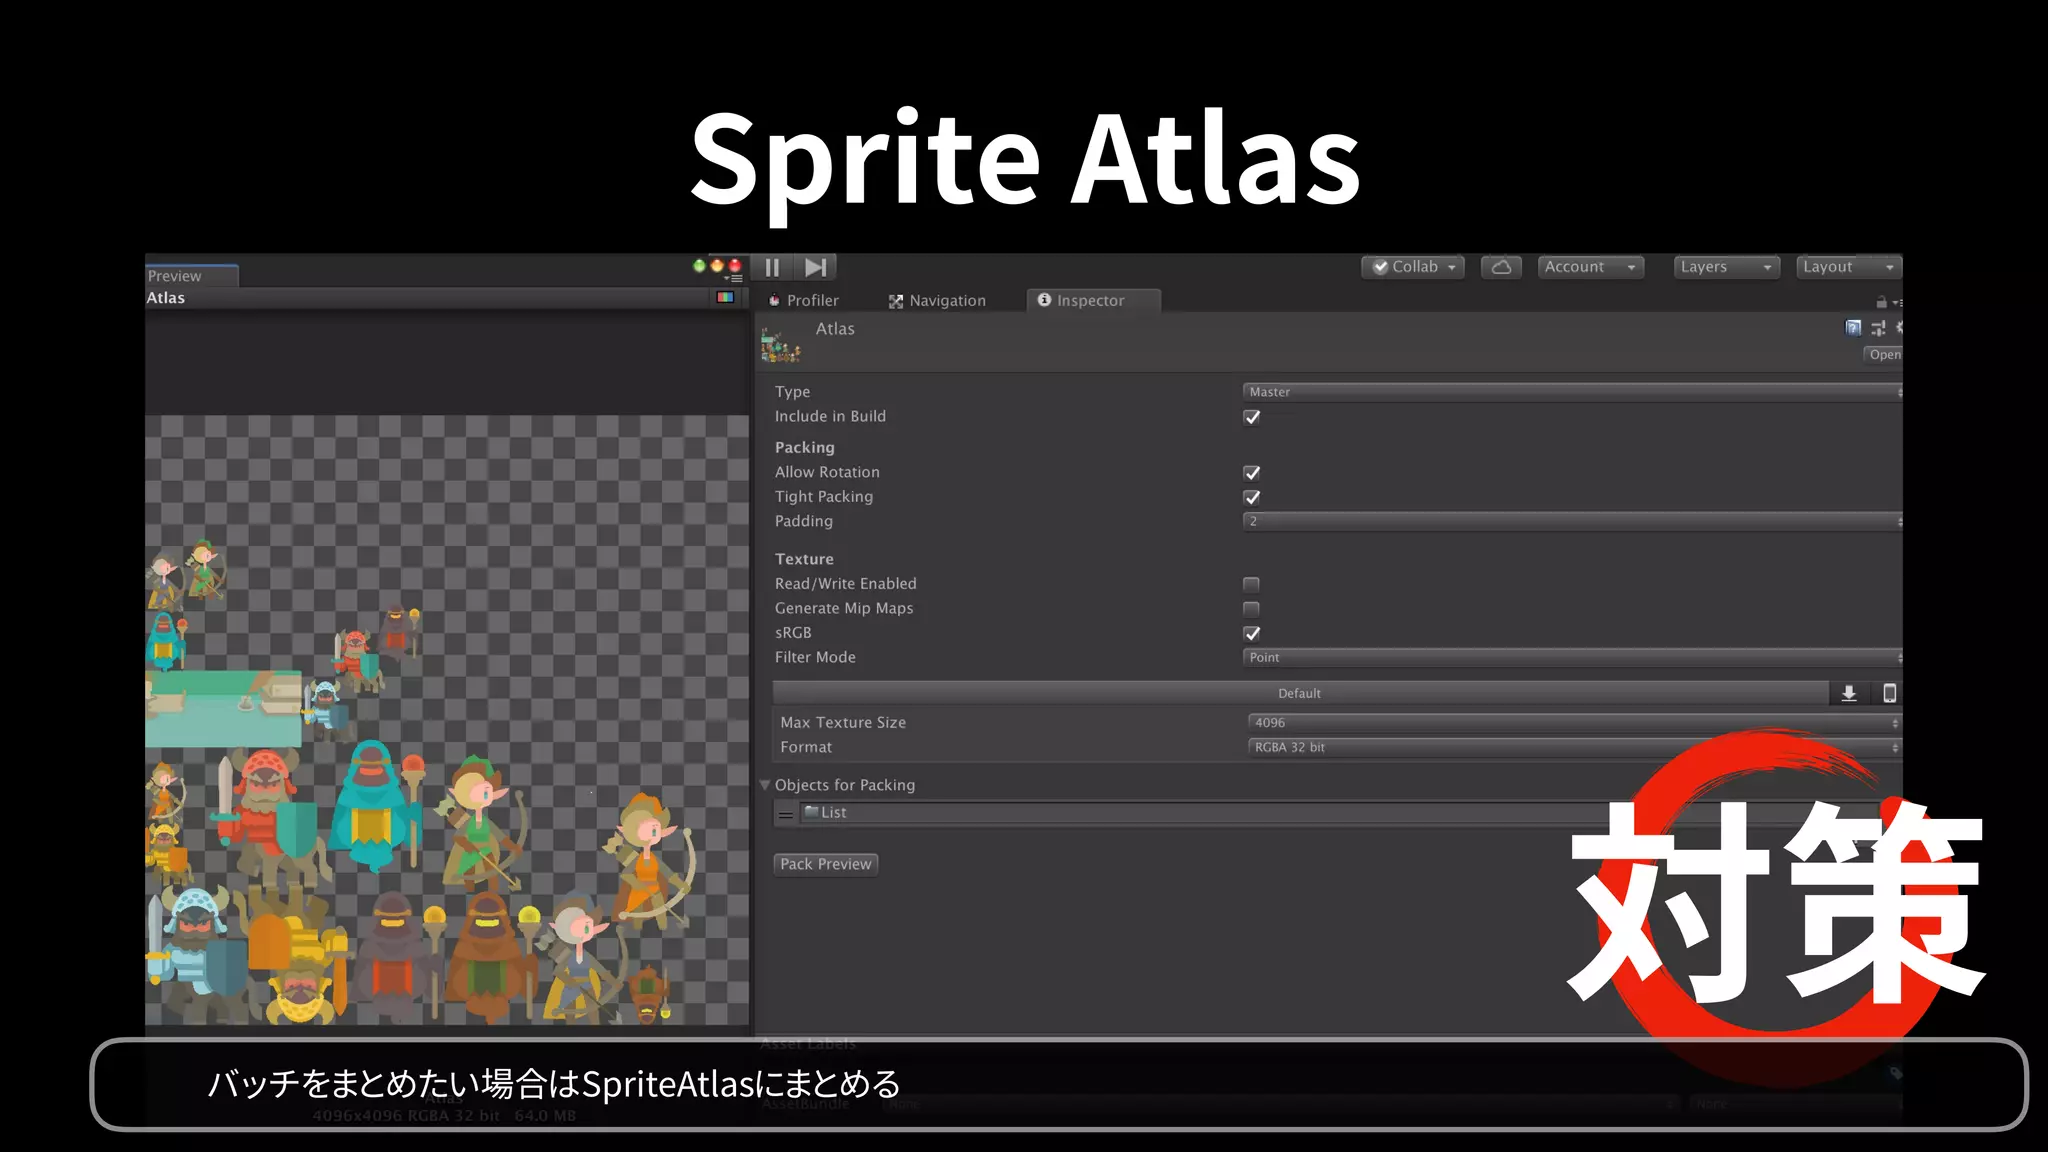Switch to the Inspector tab

click(x=1092, y=300)
